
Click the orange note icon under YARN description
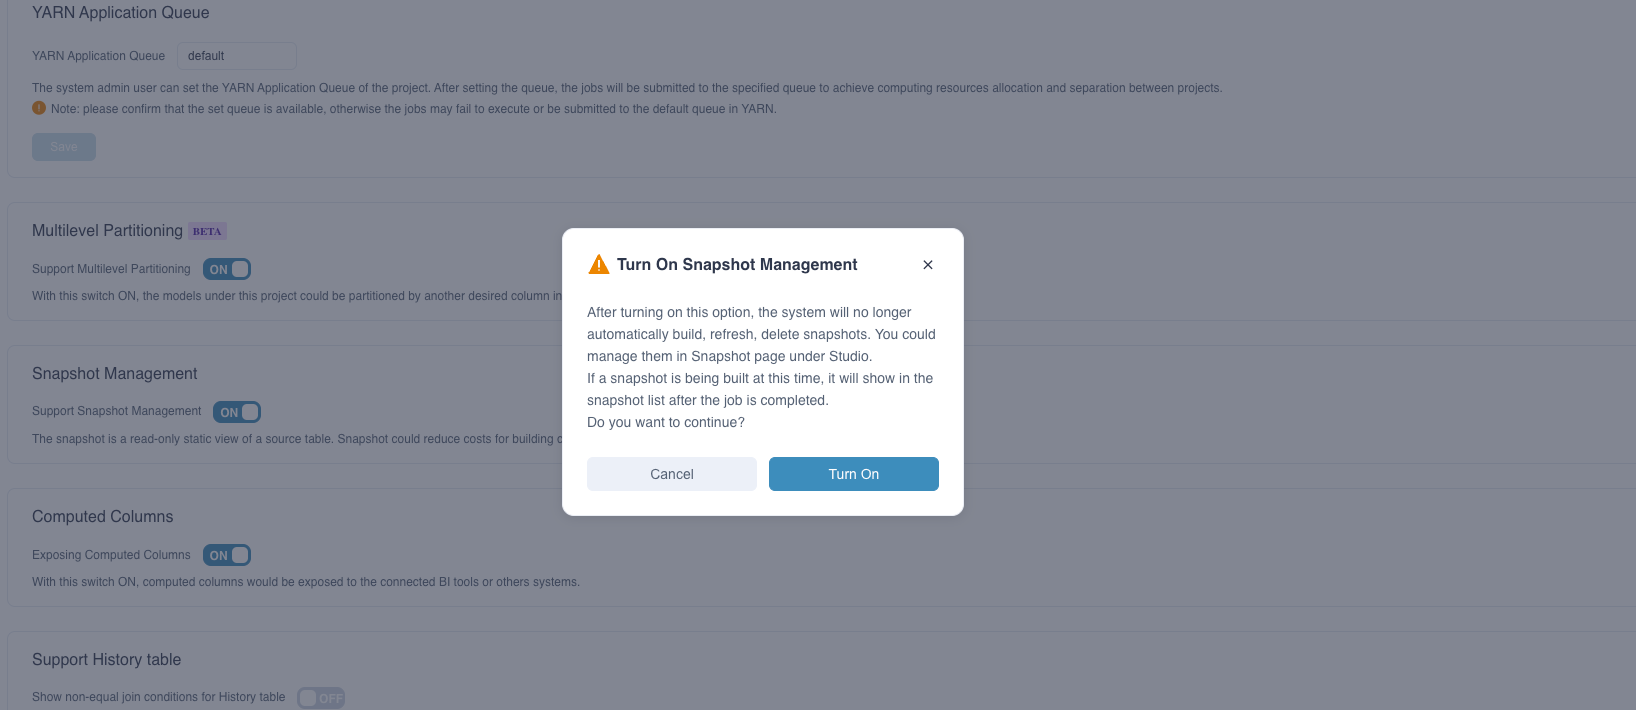[39, 108]
